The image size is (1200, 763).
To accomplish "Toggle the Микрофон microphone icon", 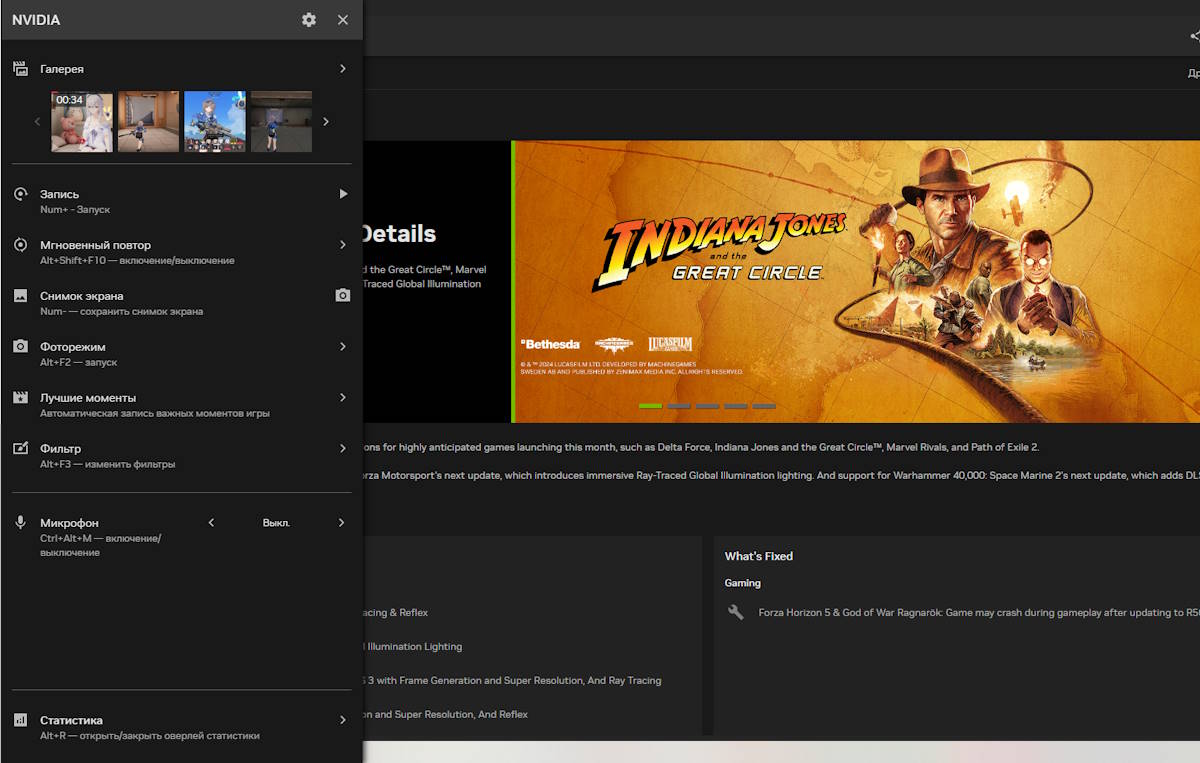I will (x=20, y=523).
